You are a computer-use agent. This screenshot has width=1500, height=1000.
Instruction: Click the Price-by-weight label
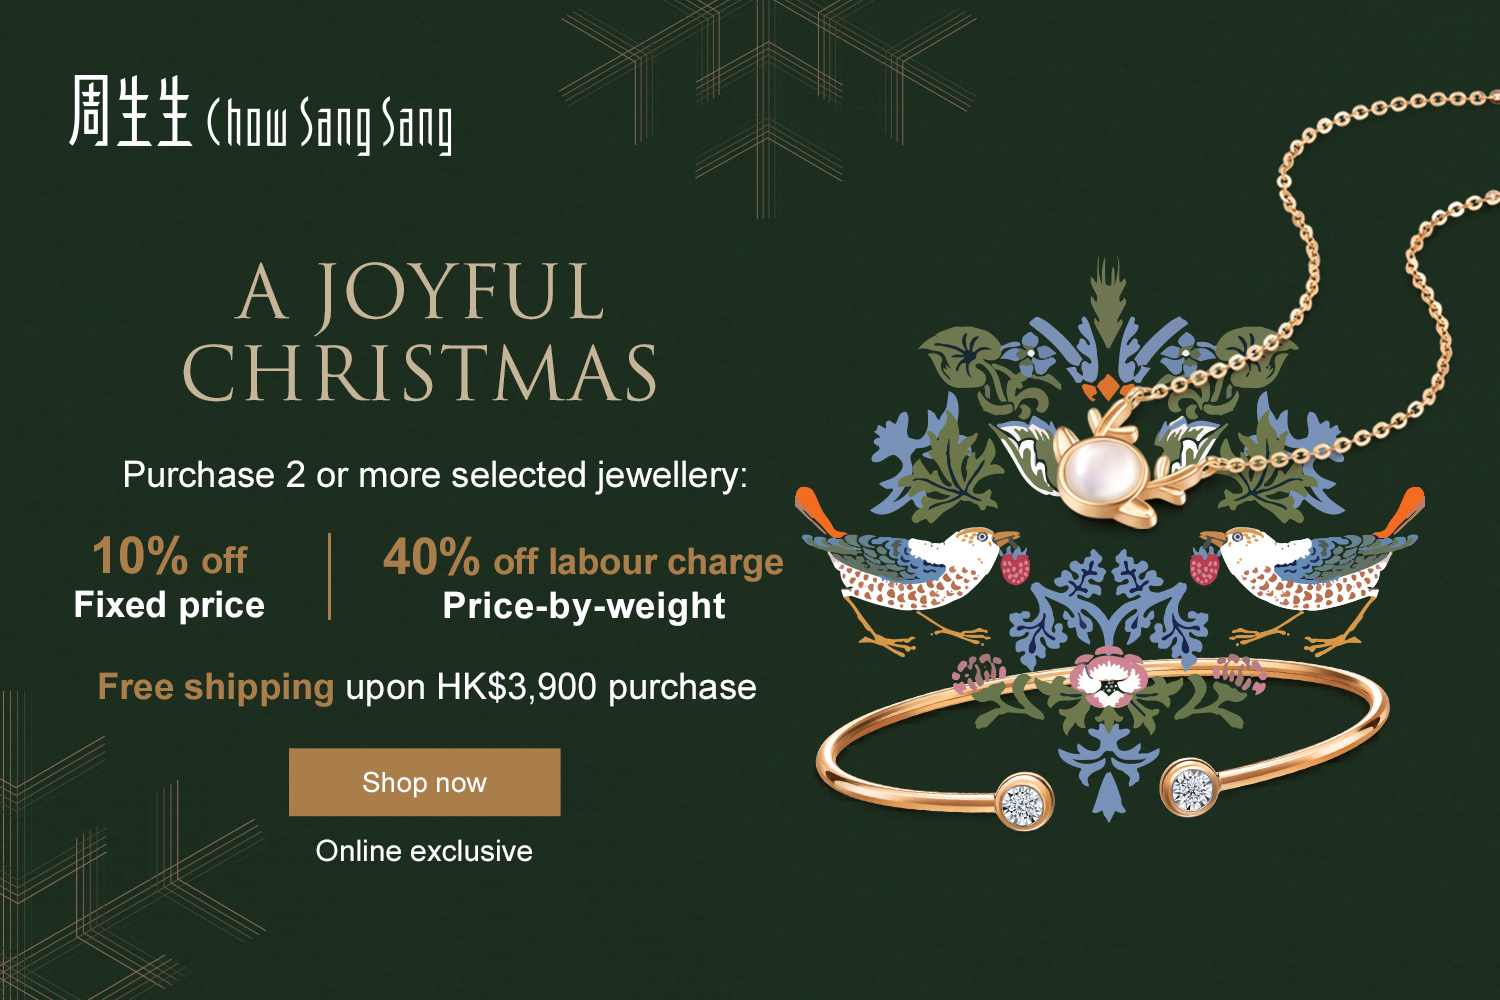pos(584,606)
